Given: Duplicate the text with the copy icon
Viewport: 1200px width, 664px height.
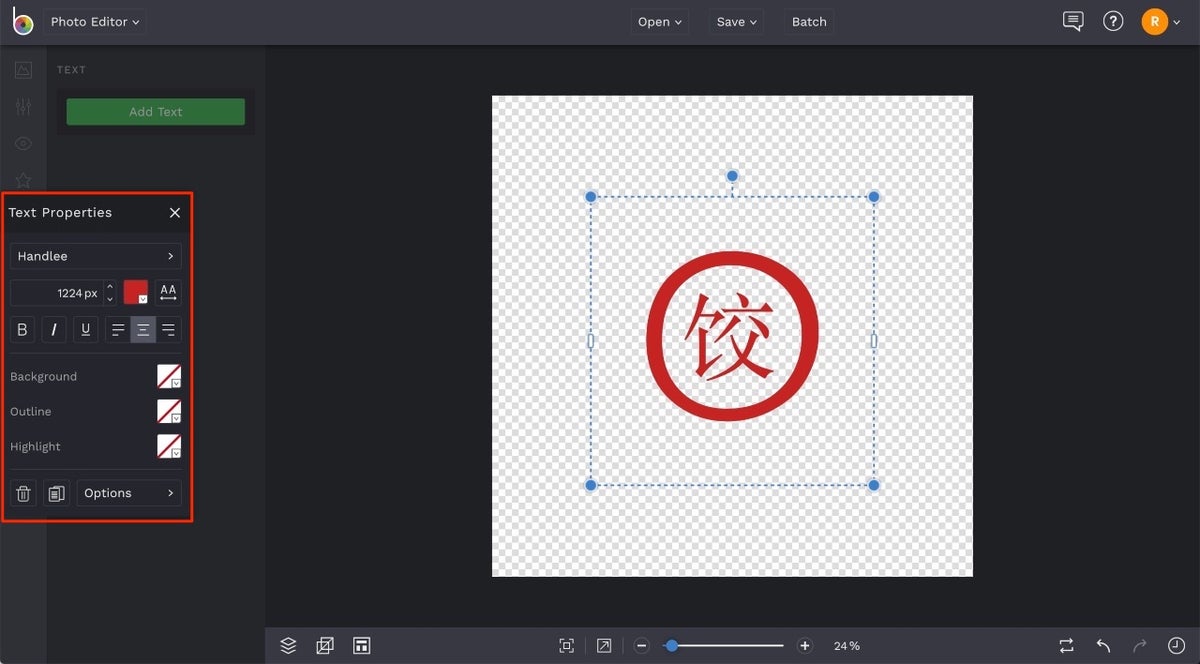Looking at the screenshot, I should pyautogui.click(x=56, y=492).
